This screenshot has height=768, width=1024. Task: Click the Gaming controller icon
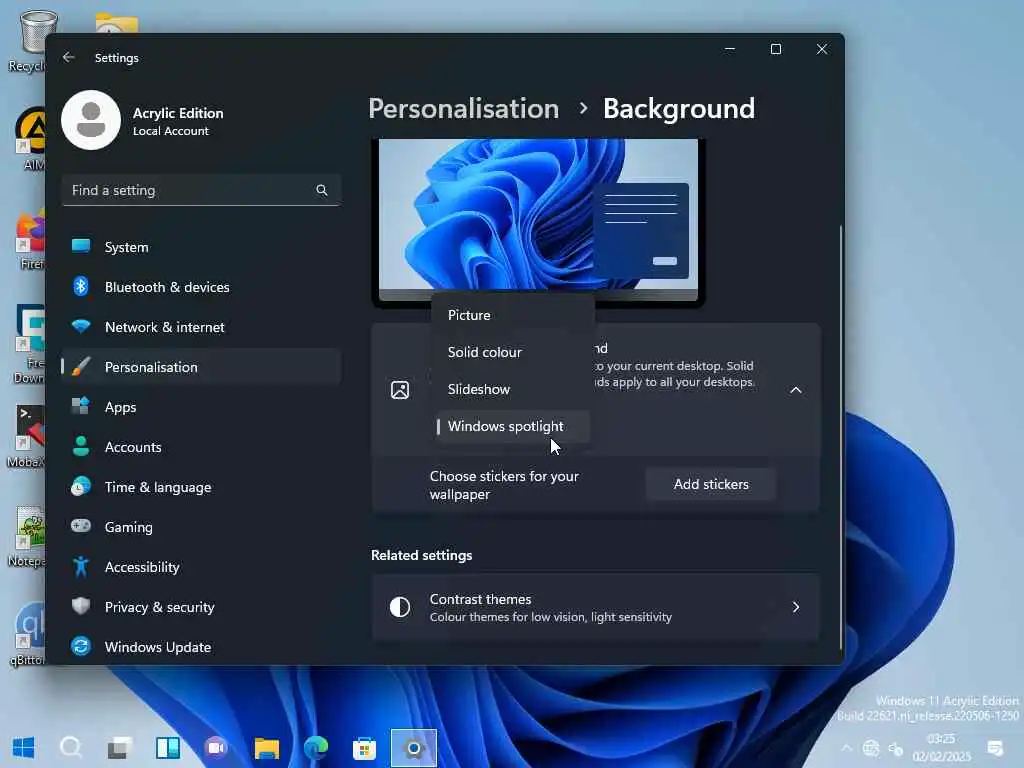click(81, 526)
